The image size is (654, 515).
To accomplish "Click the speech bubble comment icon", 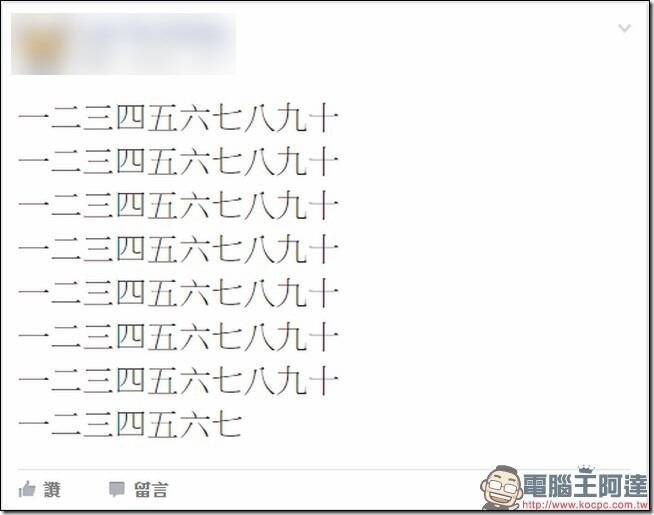I will tap(117, 489).
